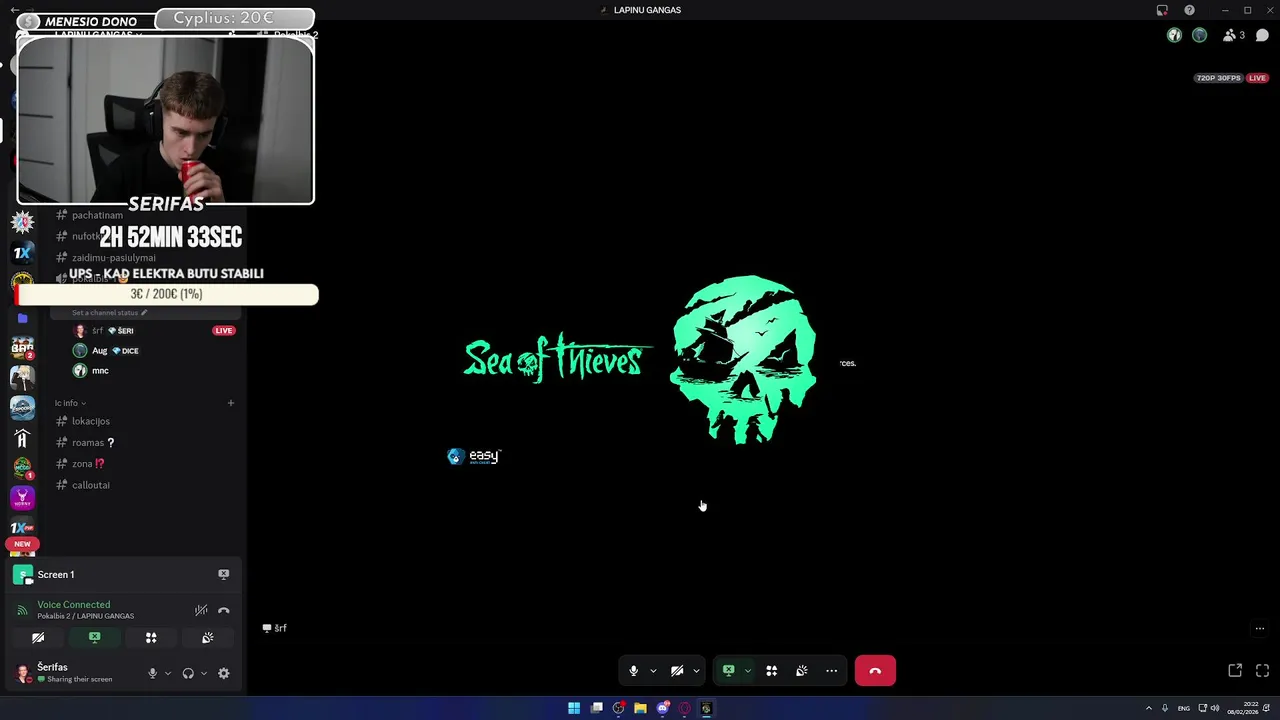1280x720 pixels.
Task: Enter fullscreen stream view
Action: (x=1262, y=670)
